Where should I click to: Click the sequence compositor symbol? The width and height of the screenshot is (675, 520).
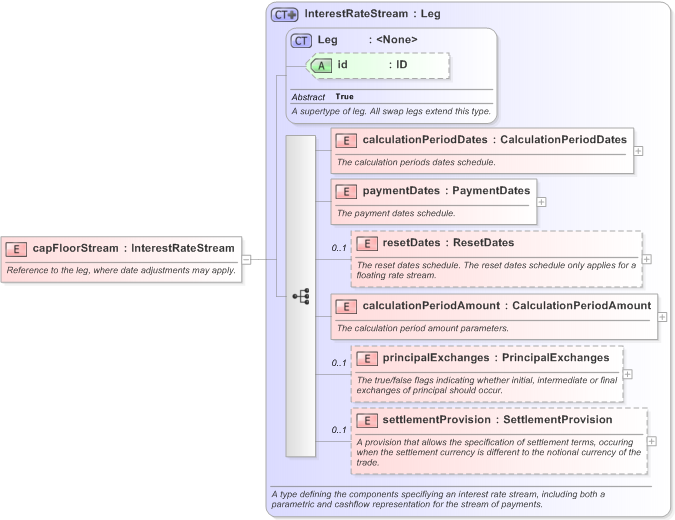coord(301,296)
